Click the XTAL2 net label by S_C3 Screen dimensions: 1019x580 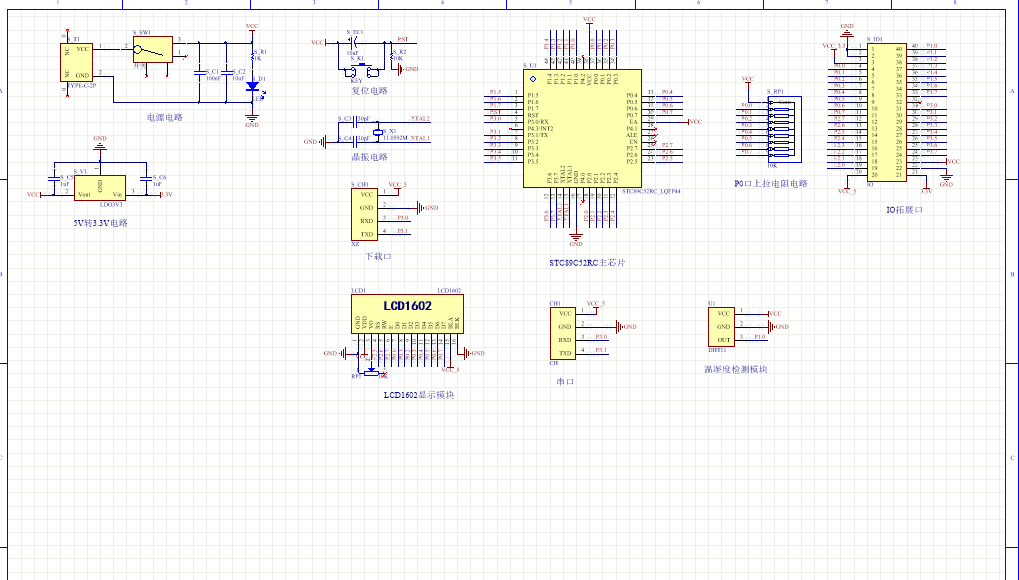tap(420, 119)
